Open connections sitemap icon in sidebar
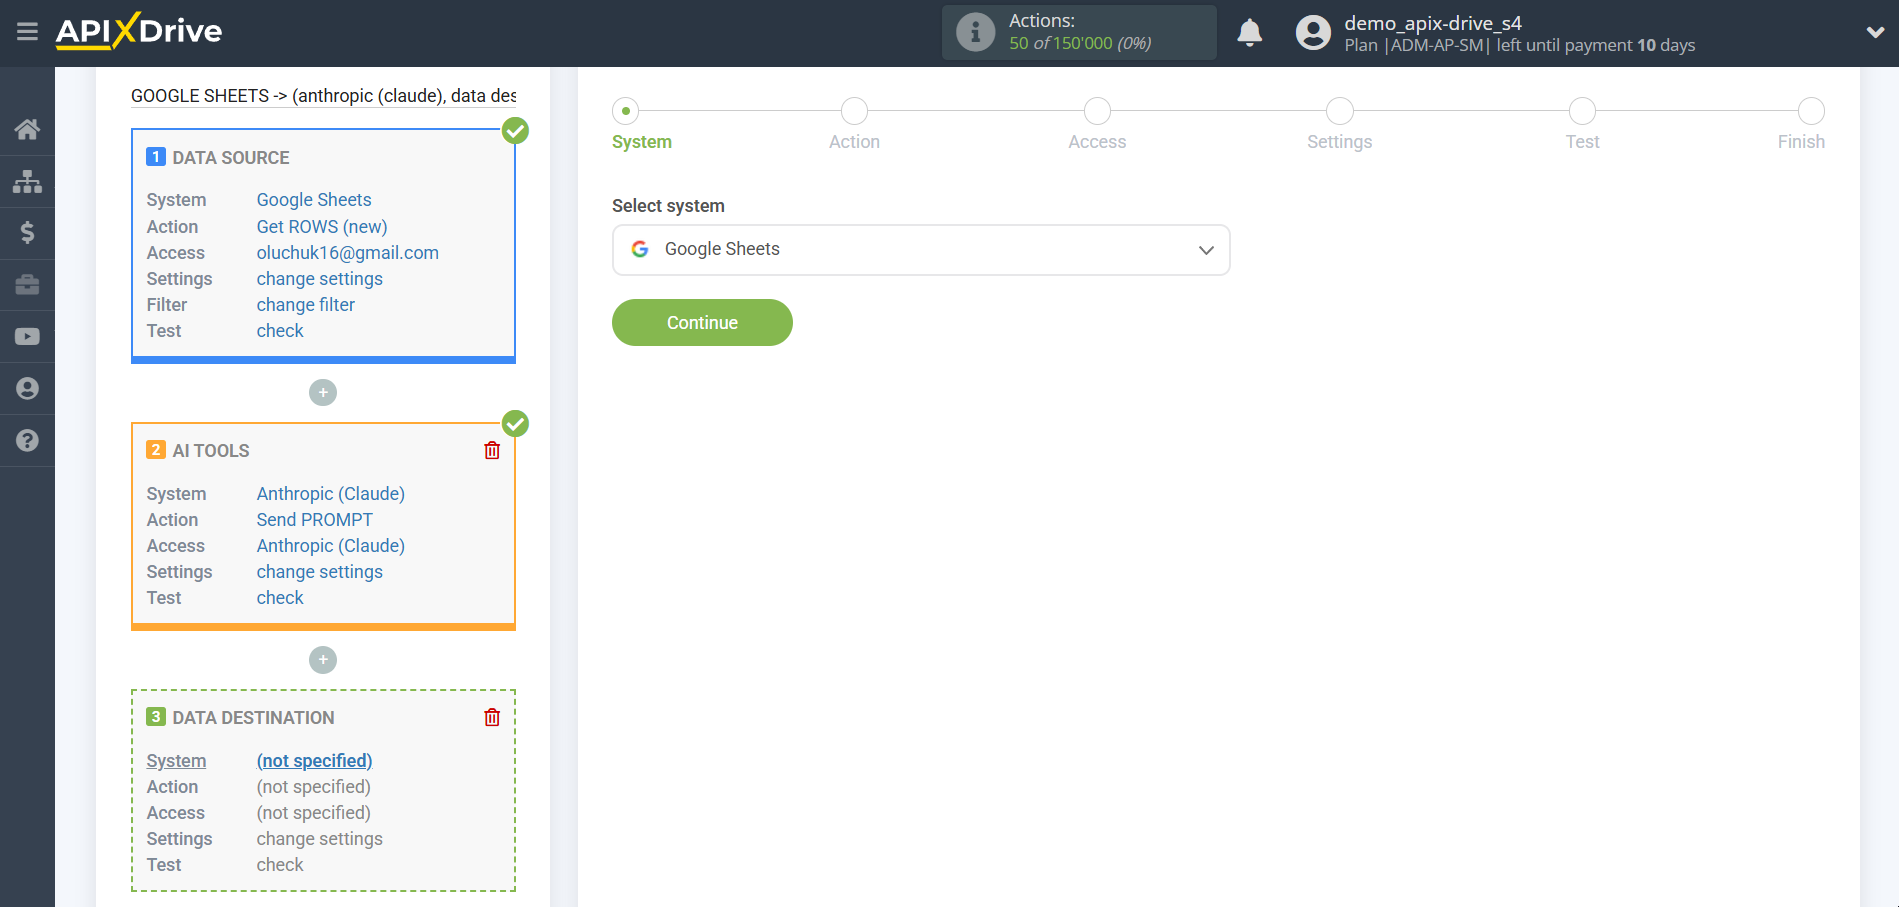 [x=27, y=181]
